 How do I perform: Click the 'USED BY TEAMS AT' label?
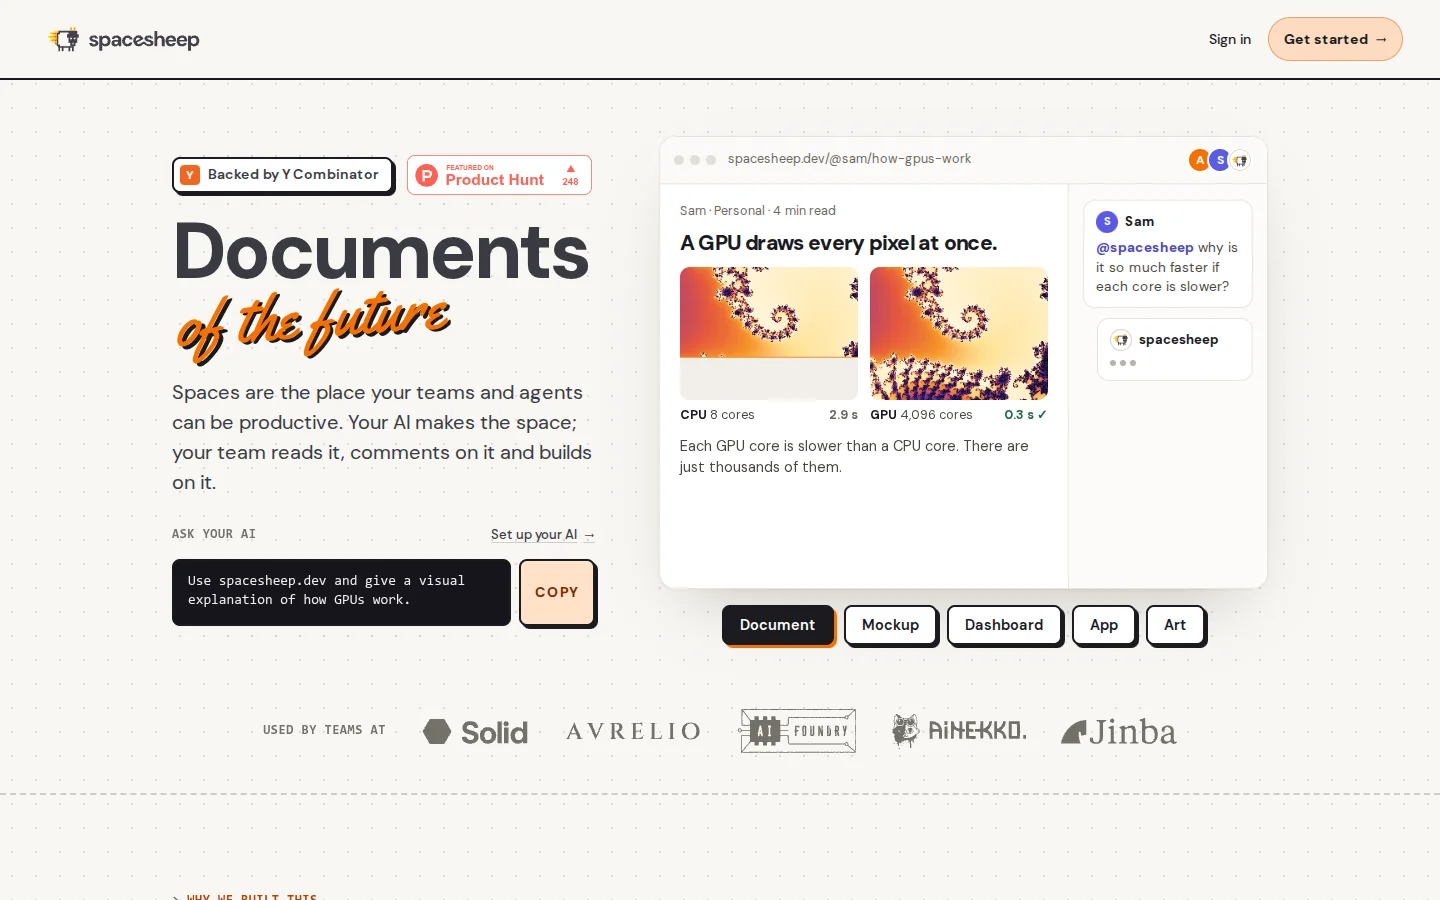[x=324, y=730]
